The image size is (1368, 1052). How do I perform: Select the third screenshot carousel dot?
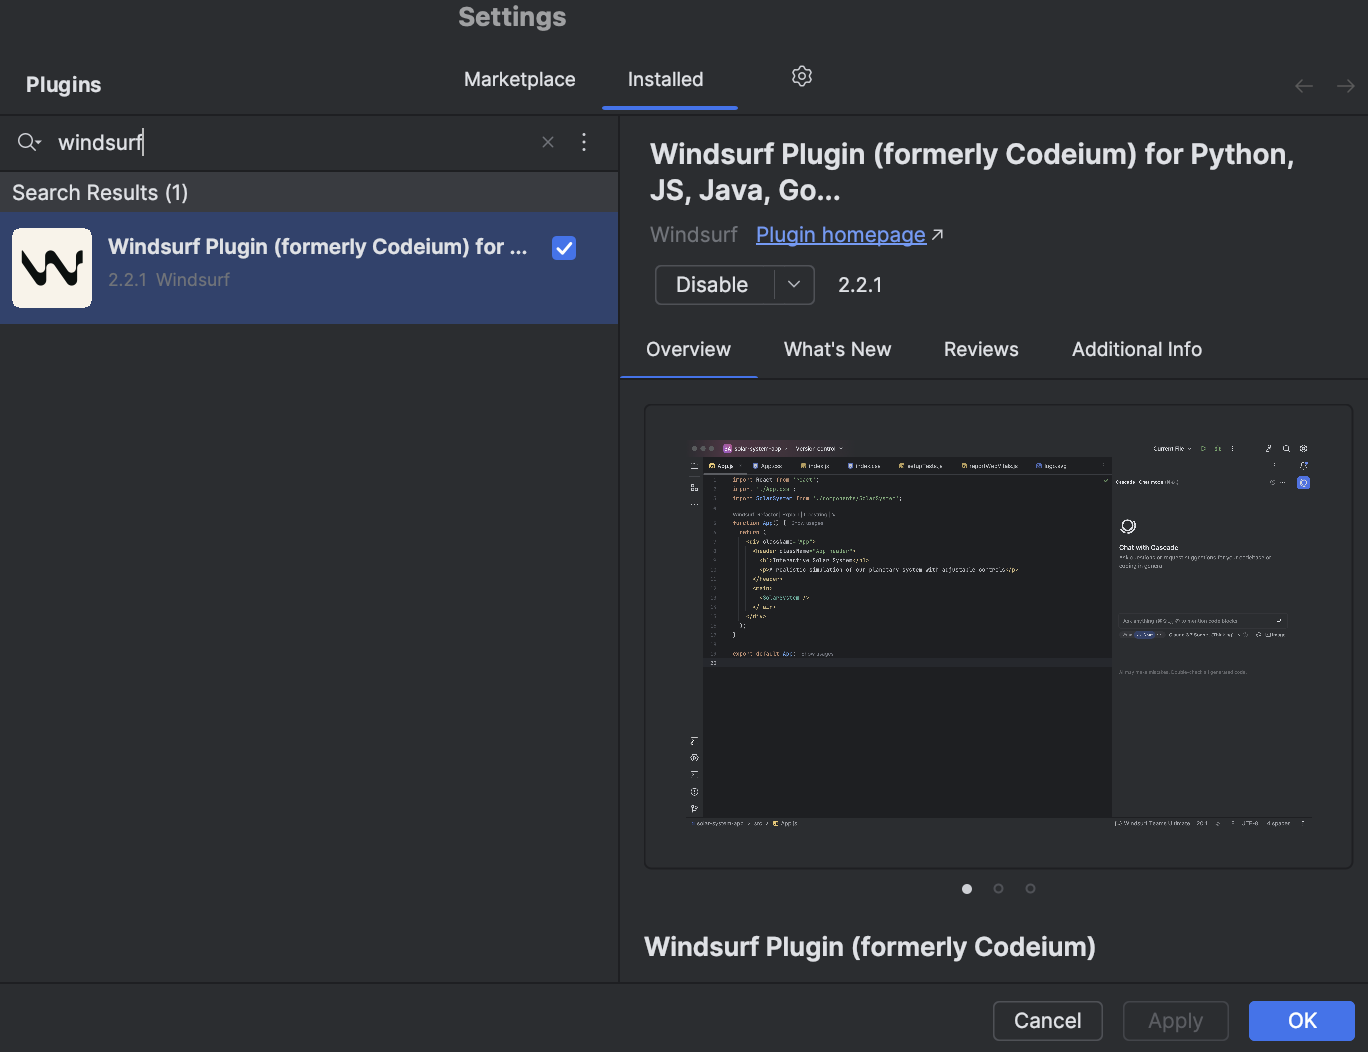pyautogui.click(x=1030, y=889)
